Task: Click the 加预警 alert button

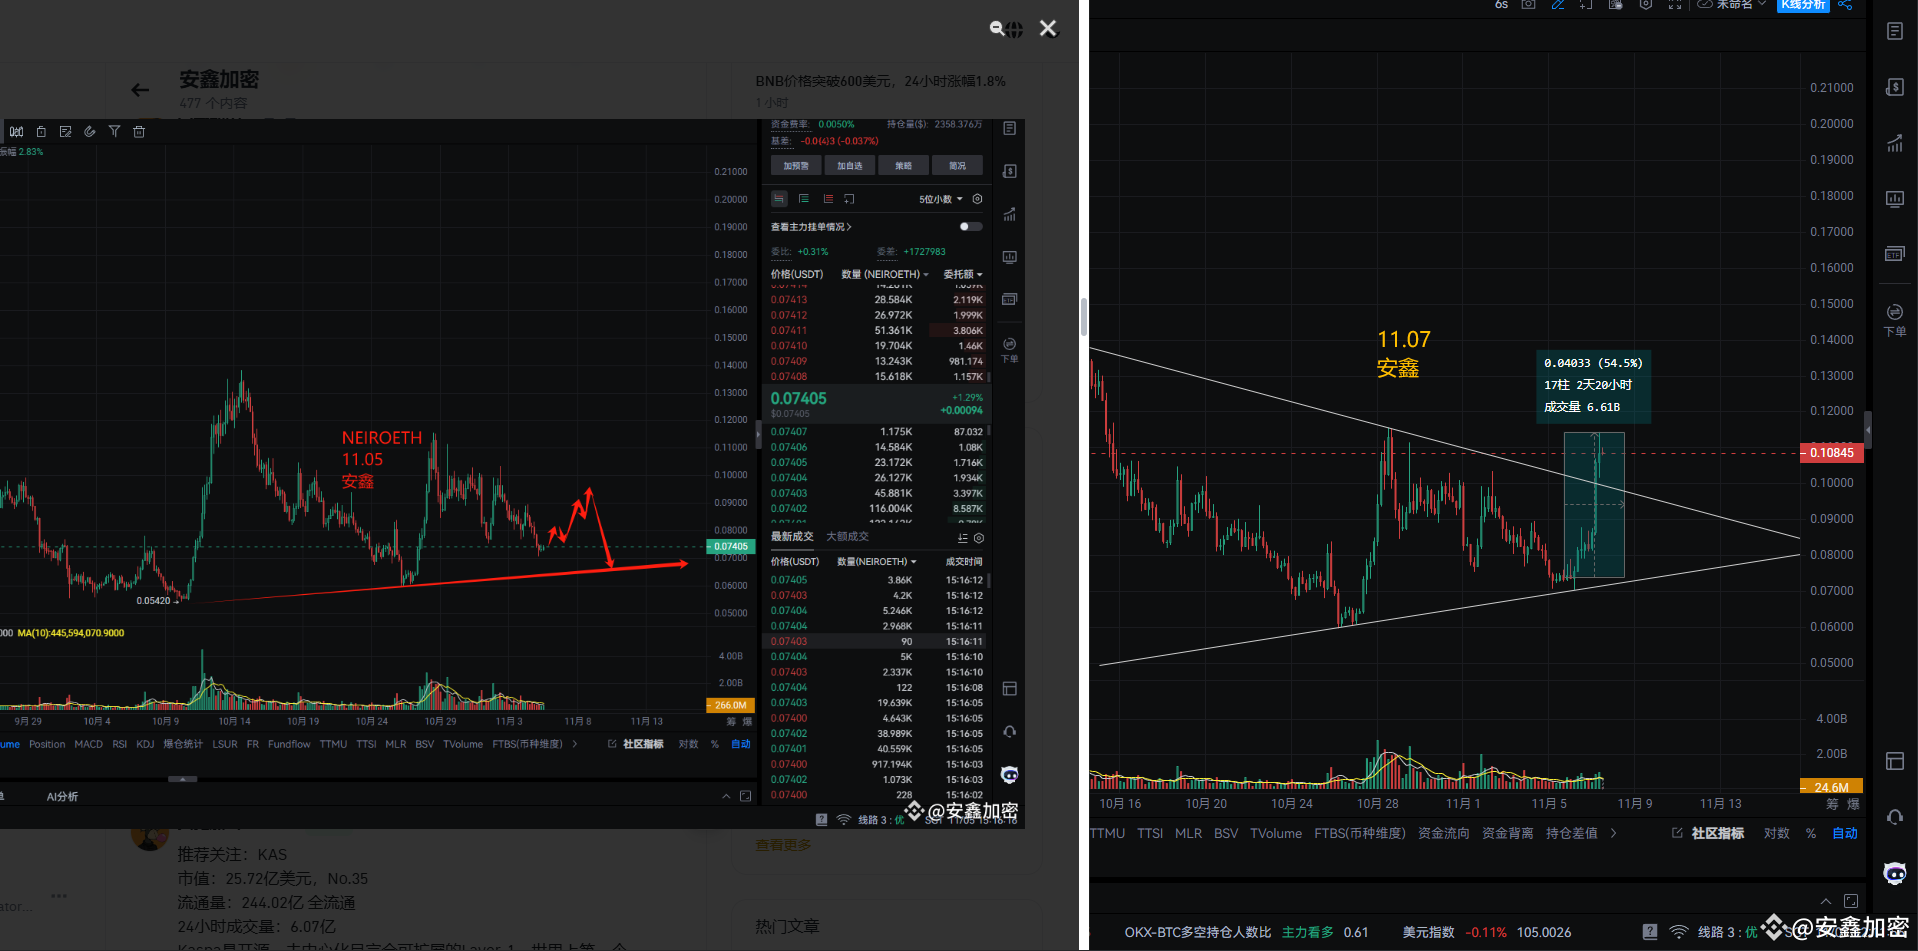Action: pyautogui.click(x=795, y=165)
